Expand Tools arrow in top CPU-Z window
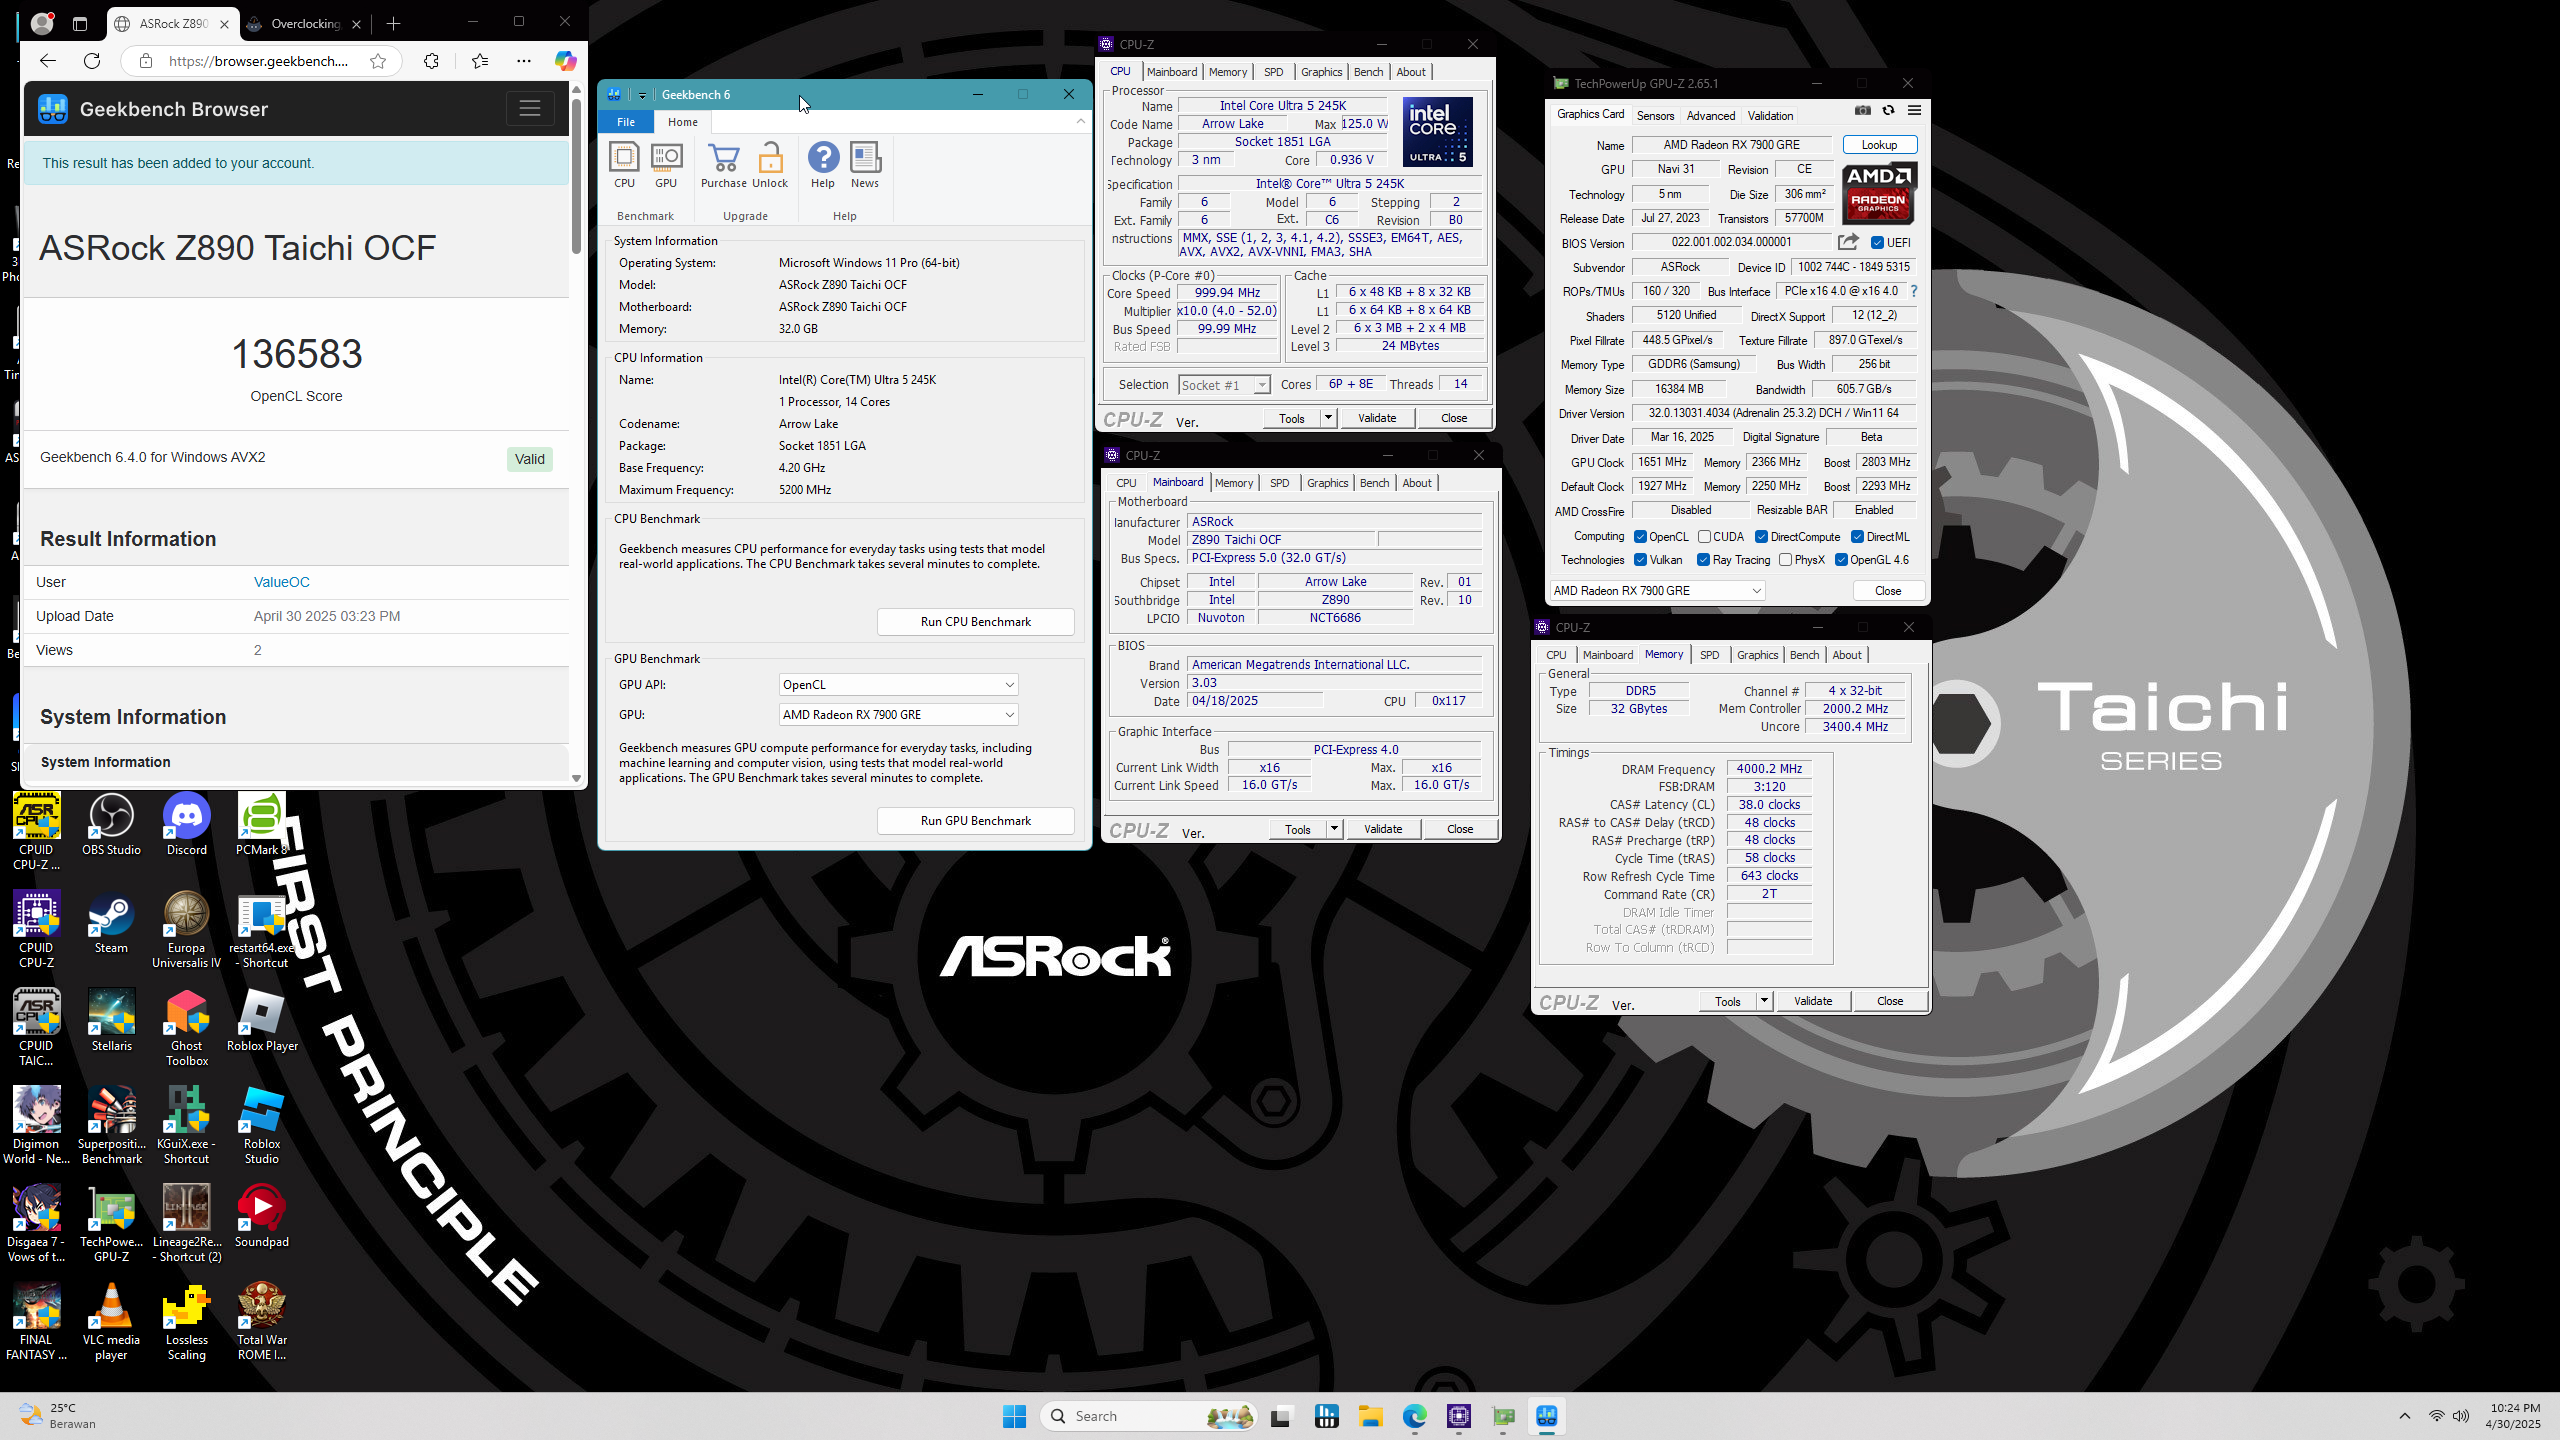2560x1440 pixels. [1329, 418]
